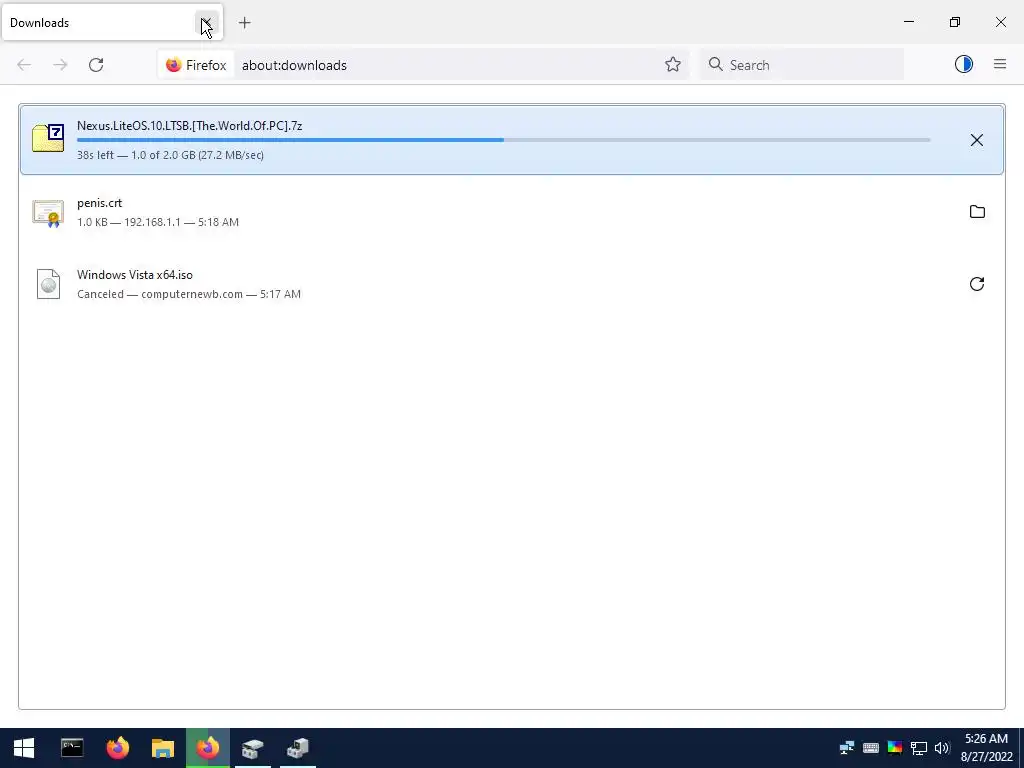Click the network tray icon
Viewport: 1024px width, 768px height.
tap(847, 747)
